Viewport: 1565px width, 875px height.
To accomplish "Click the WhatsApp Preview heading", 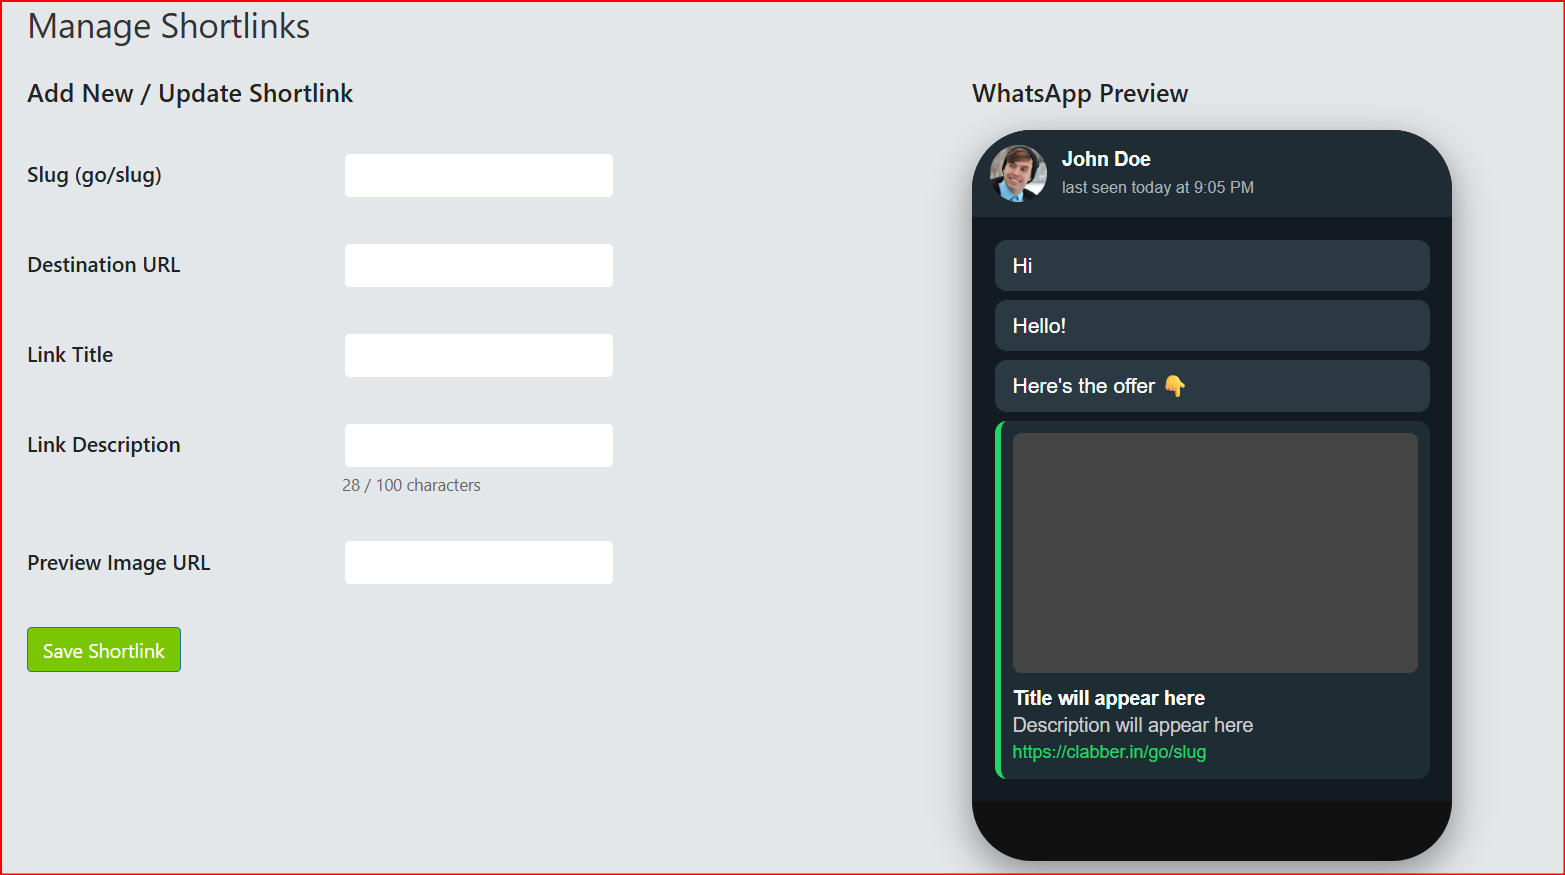I will point(1080,93).
